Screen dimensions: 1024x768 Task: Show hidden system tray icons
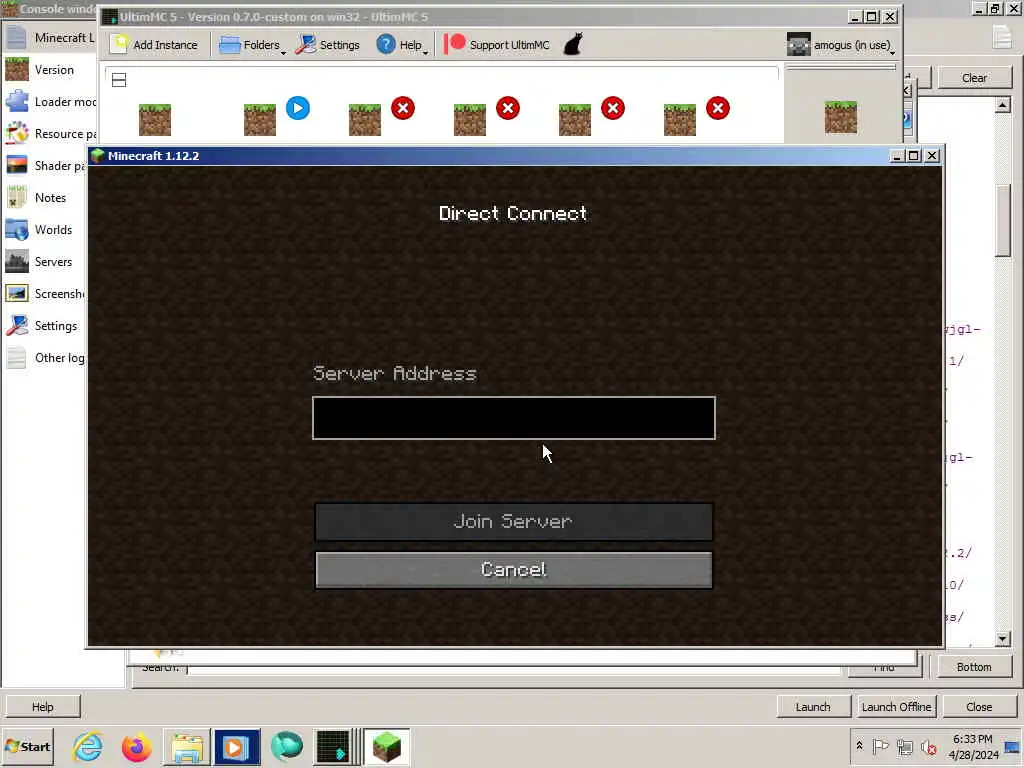coord(859,745)
